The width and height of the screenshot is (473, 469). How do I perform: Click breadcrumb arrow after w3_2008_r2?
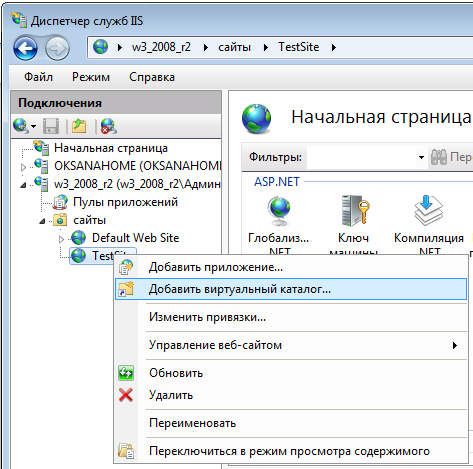[x=206, y=48]
